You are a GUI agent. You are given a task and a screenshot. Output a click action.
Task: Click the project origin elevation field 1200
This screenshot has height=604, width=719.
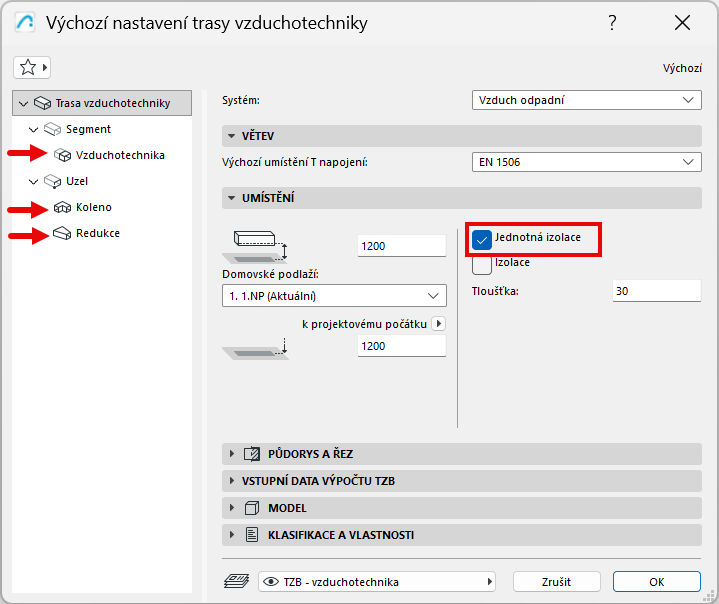[x=402, y=346]
